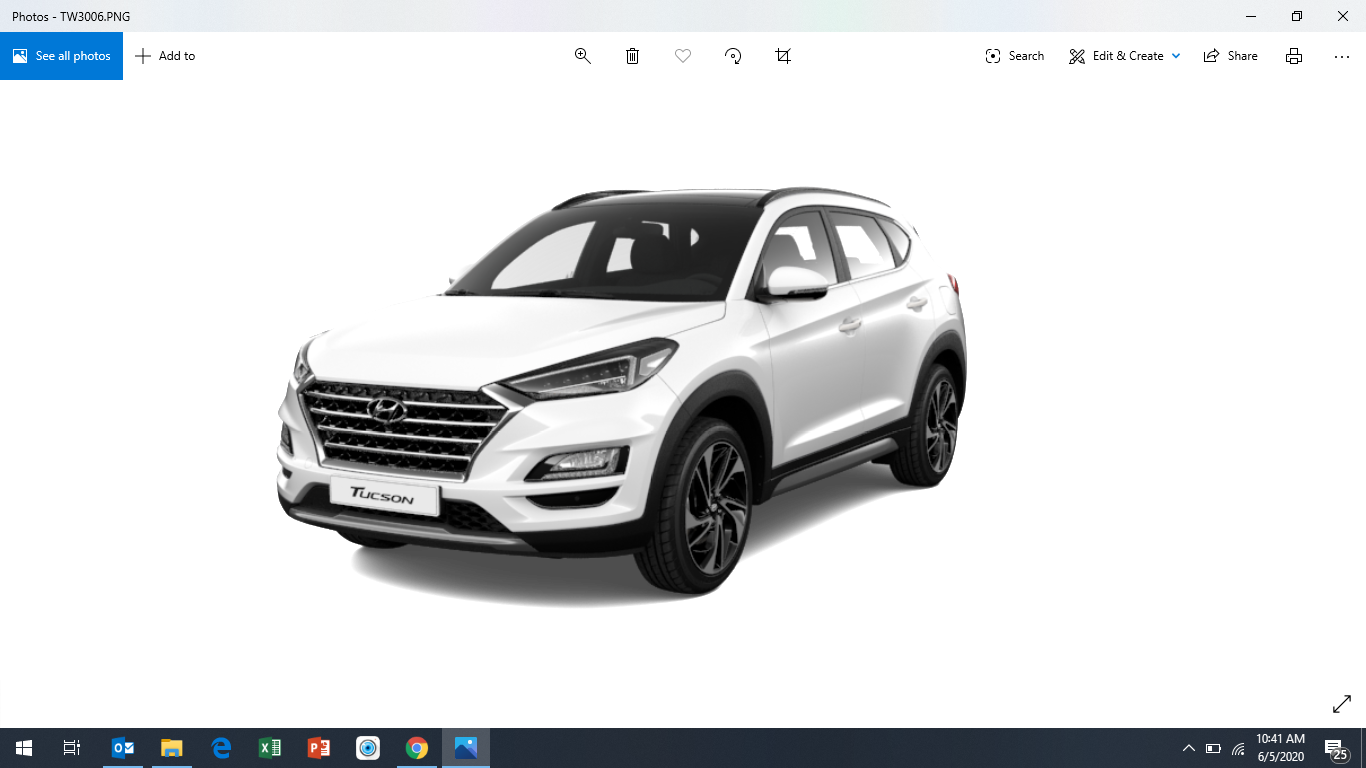
Task: Open the blue circle app on taskbar
Action: coord(368,748)
